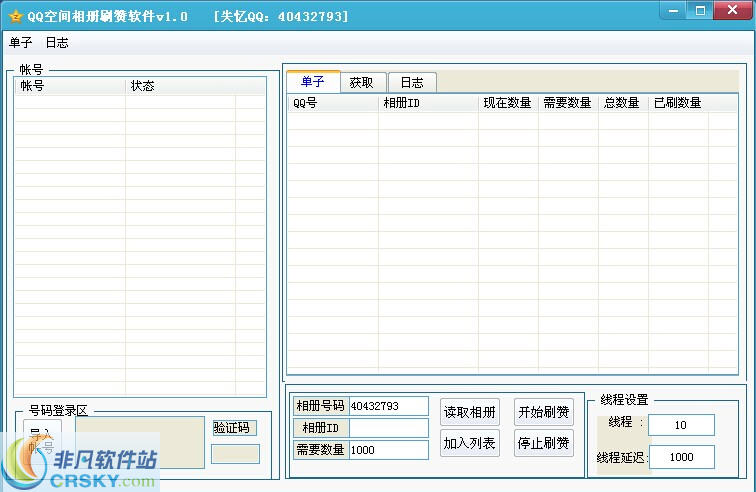Click the 相册ID column header in table
756x492 pixels.
coord(428,103)
